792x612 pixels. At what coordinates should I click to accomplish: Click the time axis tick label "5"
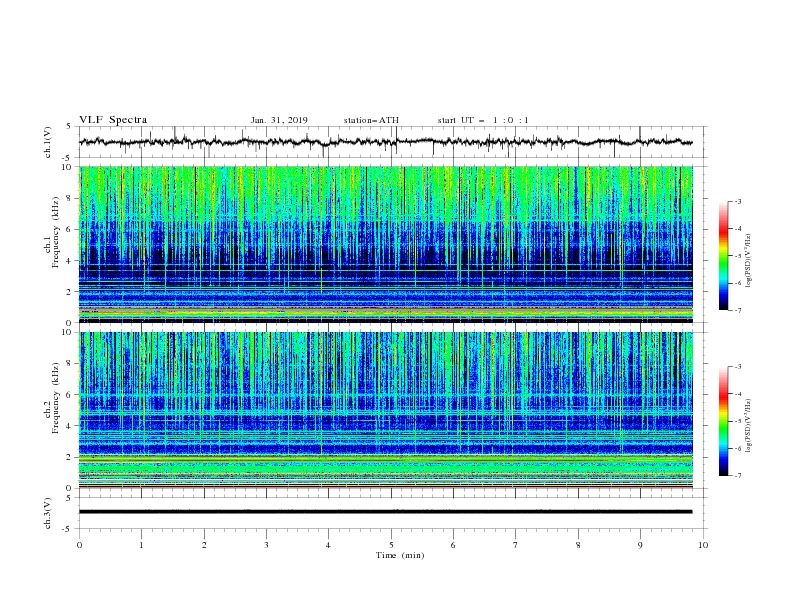pos(391,545)
